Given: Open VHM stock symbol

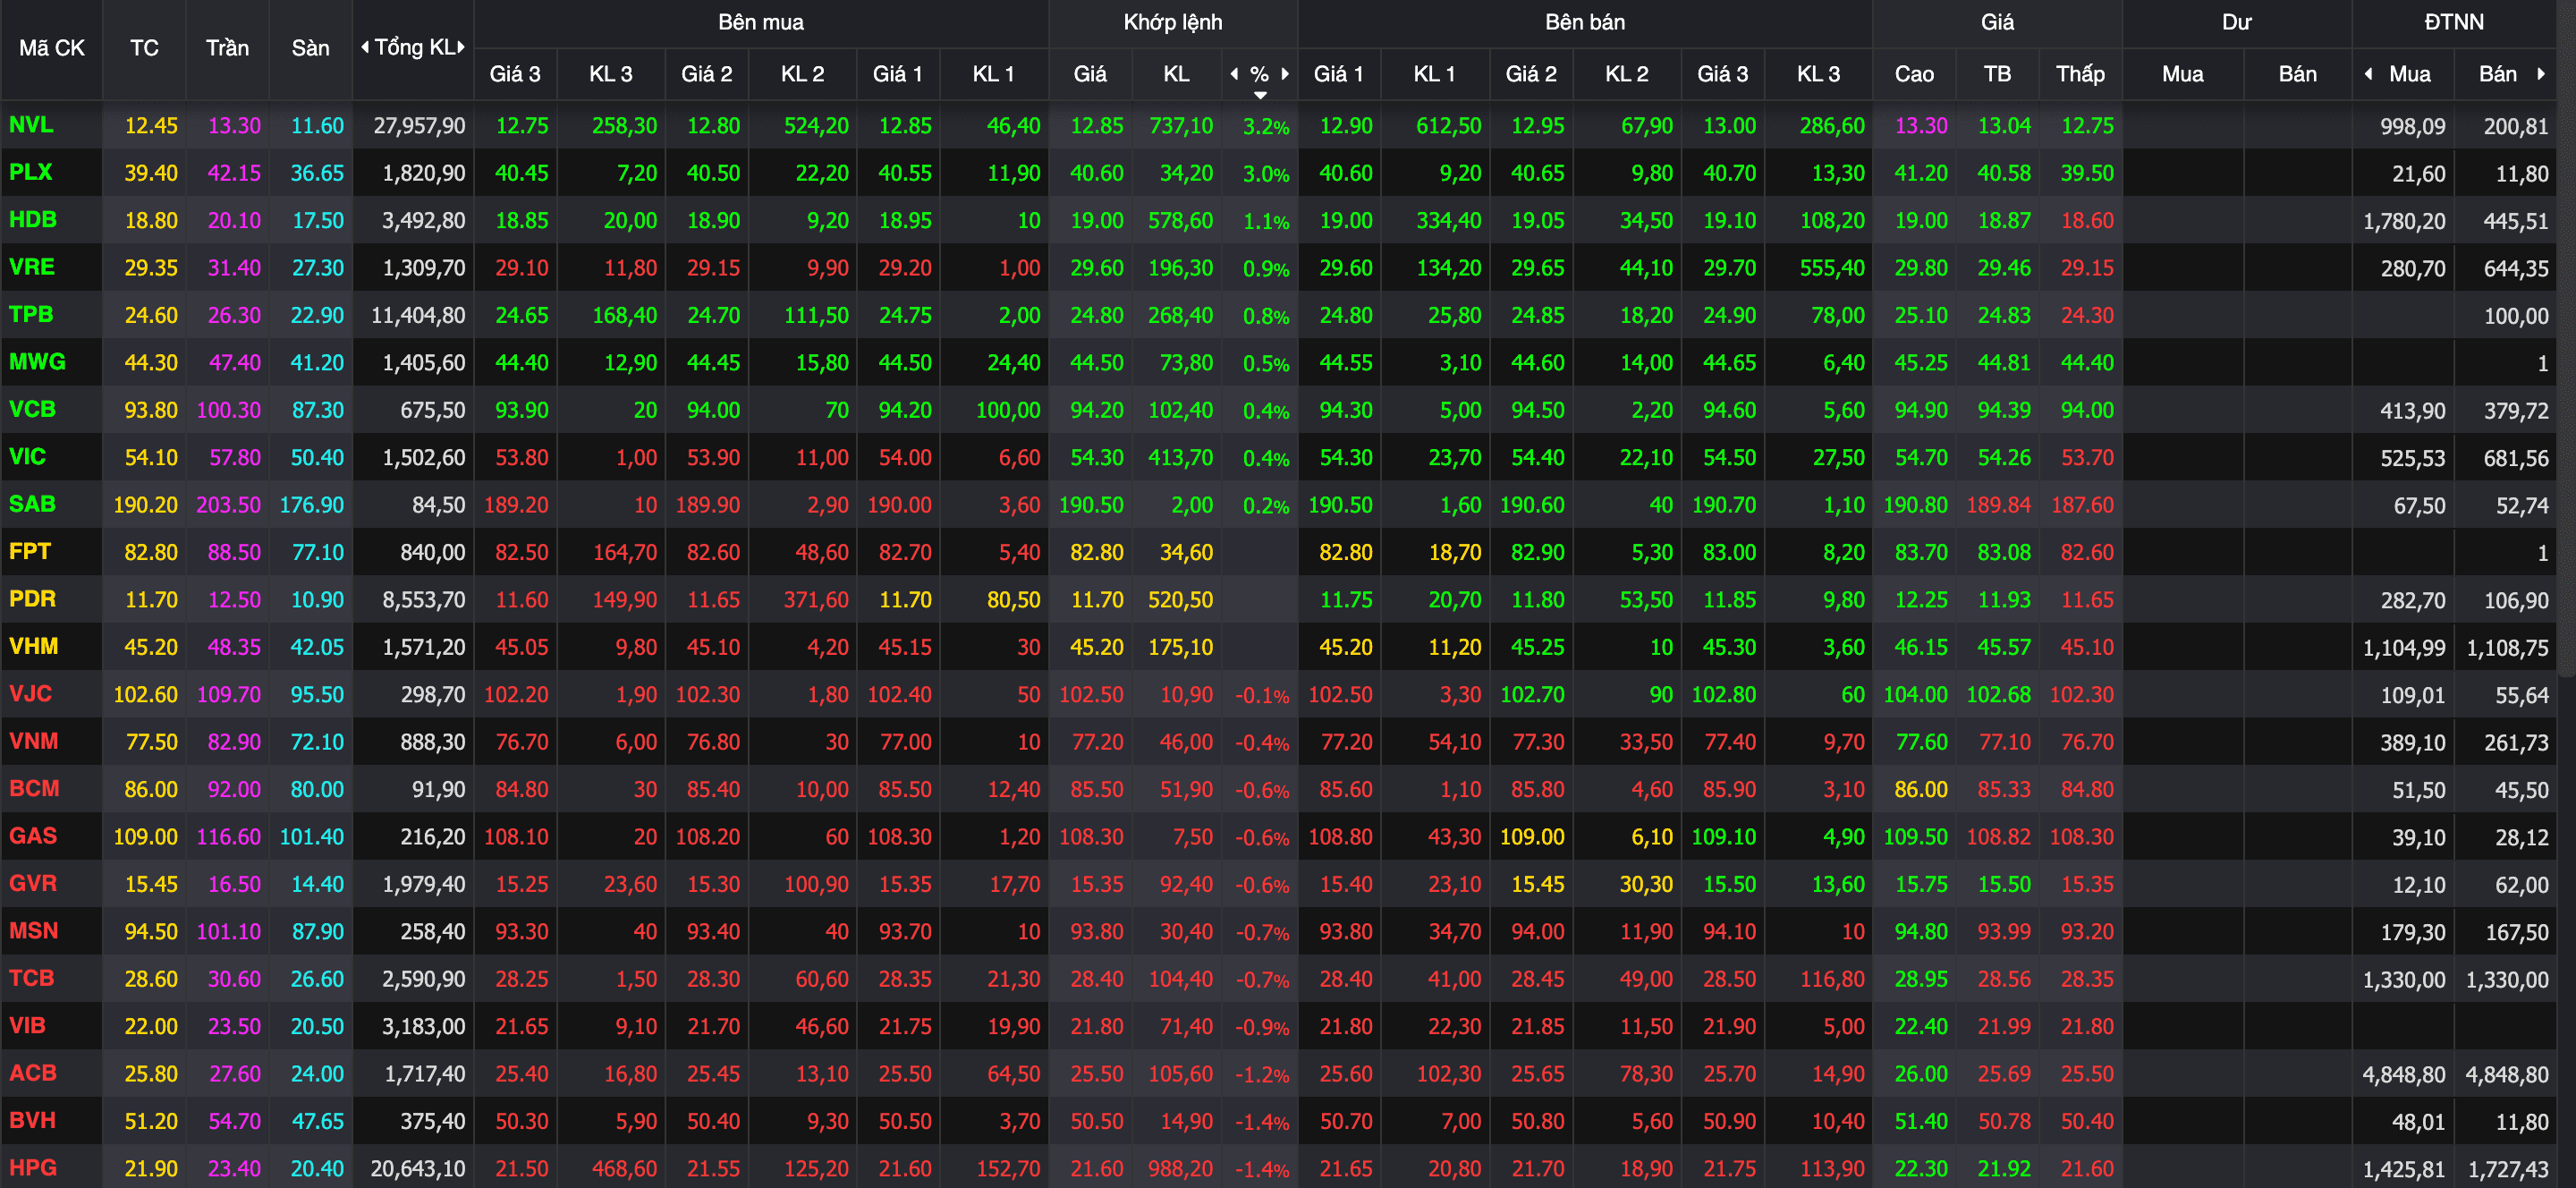Looking at the screenshot, I should pyautogui.click(x=33, y=646).
